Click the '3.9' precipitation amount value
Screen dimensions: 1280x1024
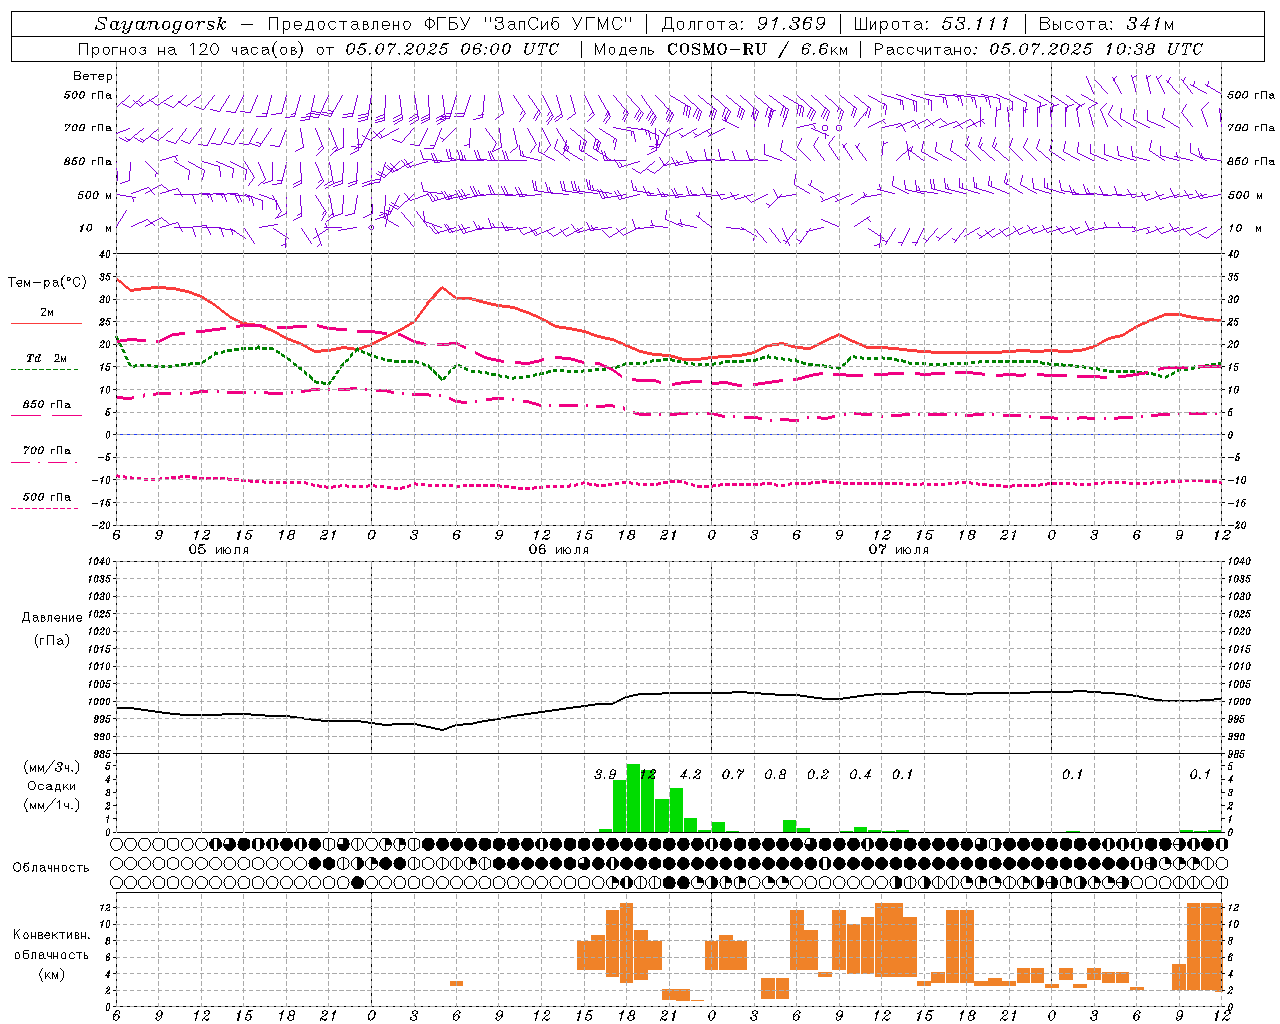coord(605,774)
